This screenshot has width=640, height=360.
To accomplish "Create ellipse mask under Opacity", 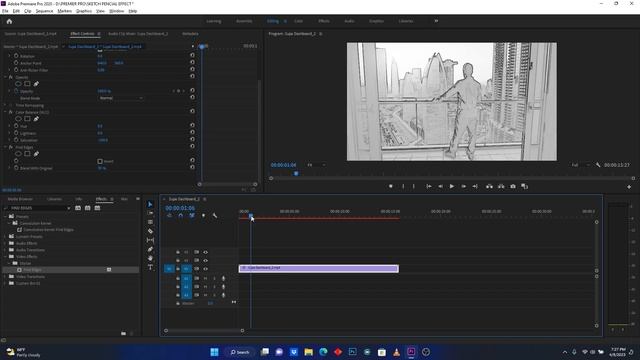I will [x=18, y=84].
